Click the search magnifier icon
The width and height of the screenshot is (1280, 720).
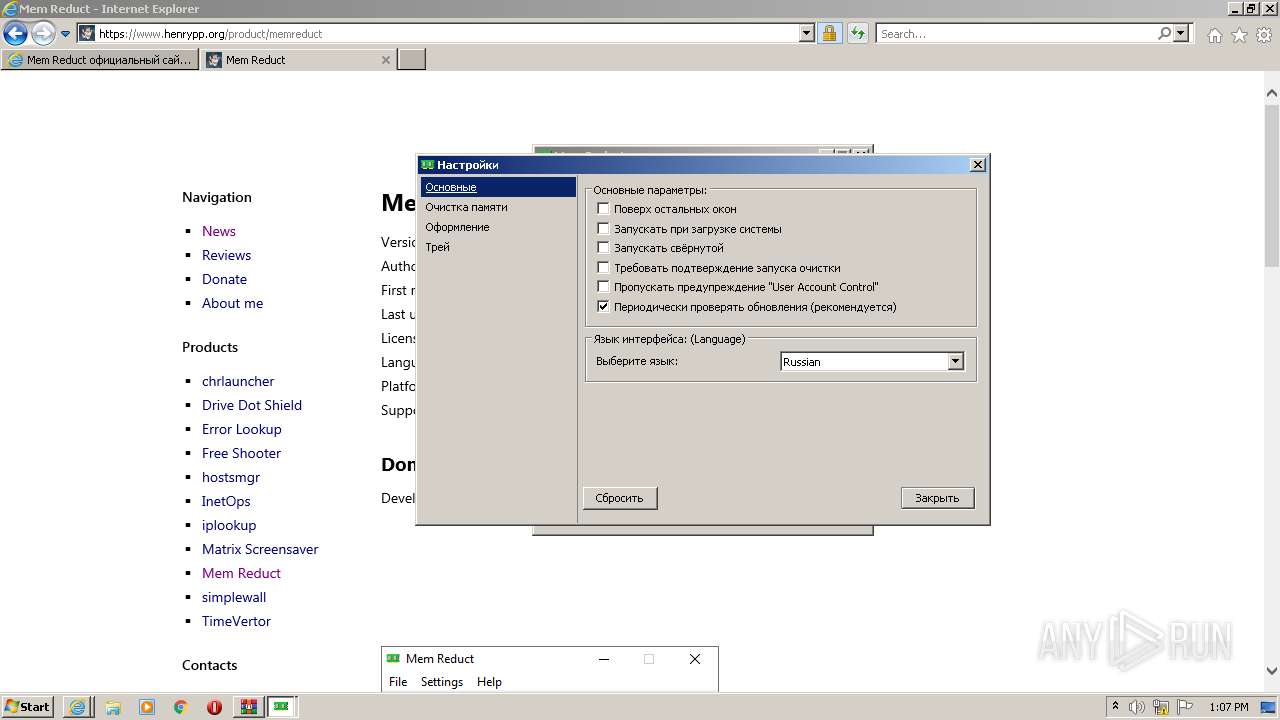click(x=1164, y=33)
